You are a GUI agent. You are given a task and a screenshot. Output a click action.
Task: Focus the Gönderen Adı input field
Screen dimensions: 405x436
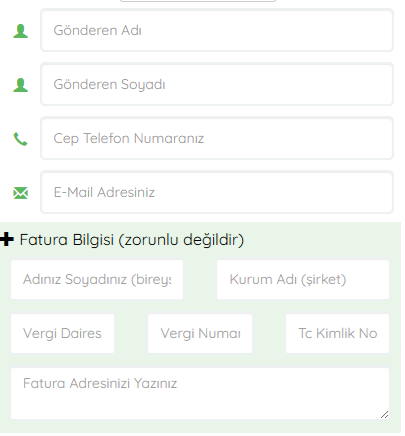point(217,30)
